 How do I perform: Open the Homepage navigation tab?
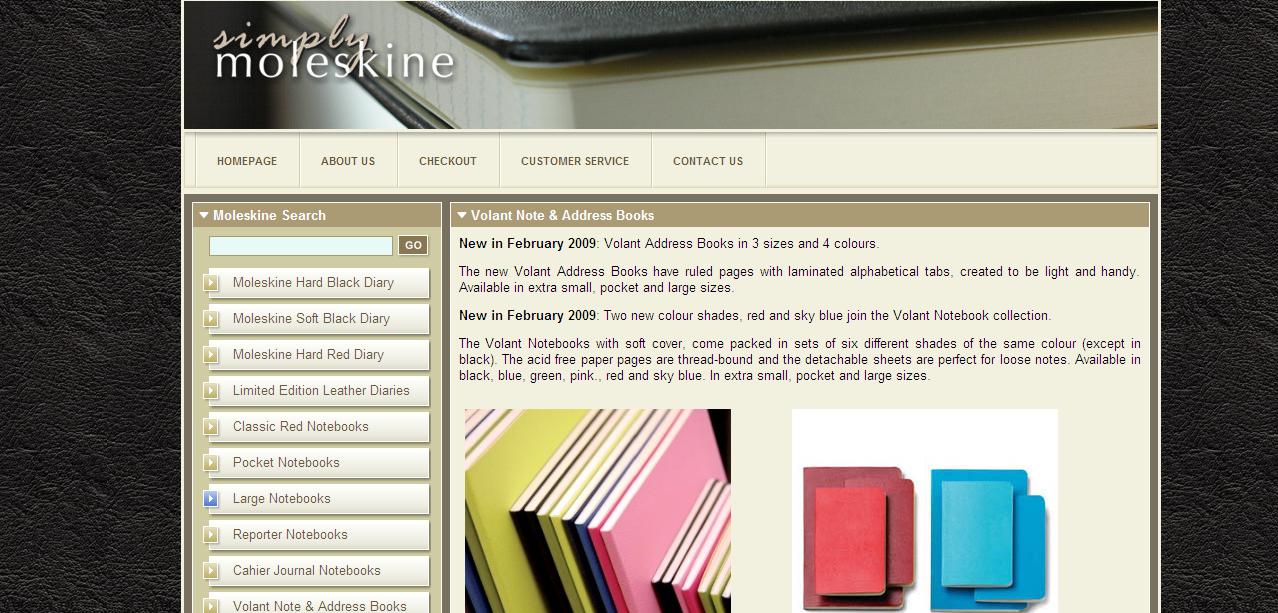pyautogui.click(x=247, y=161)
